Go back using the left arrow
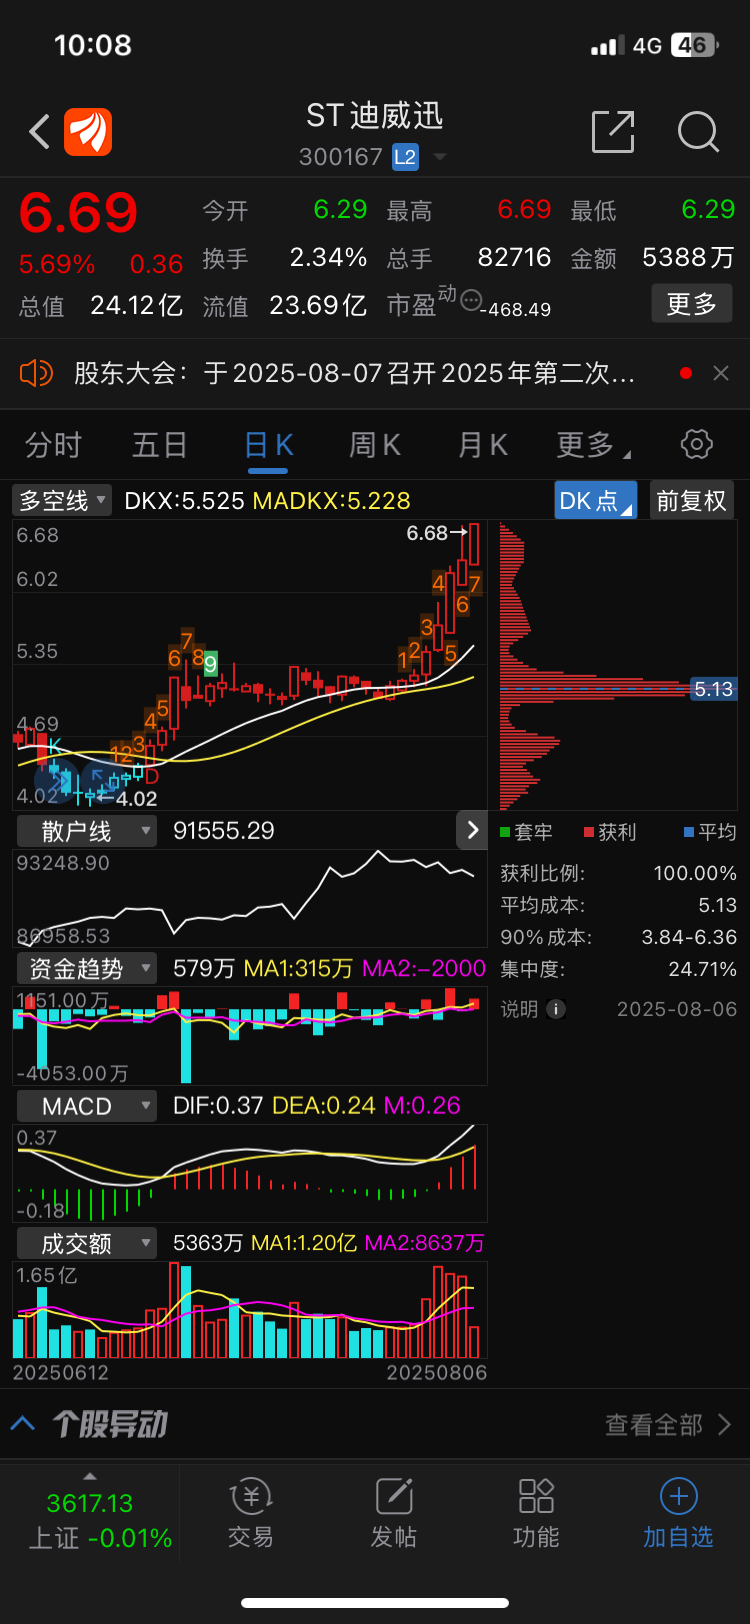 pos(40,132)
